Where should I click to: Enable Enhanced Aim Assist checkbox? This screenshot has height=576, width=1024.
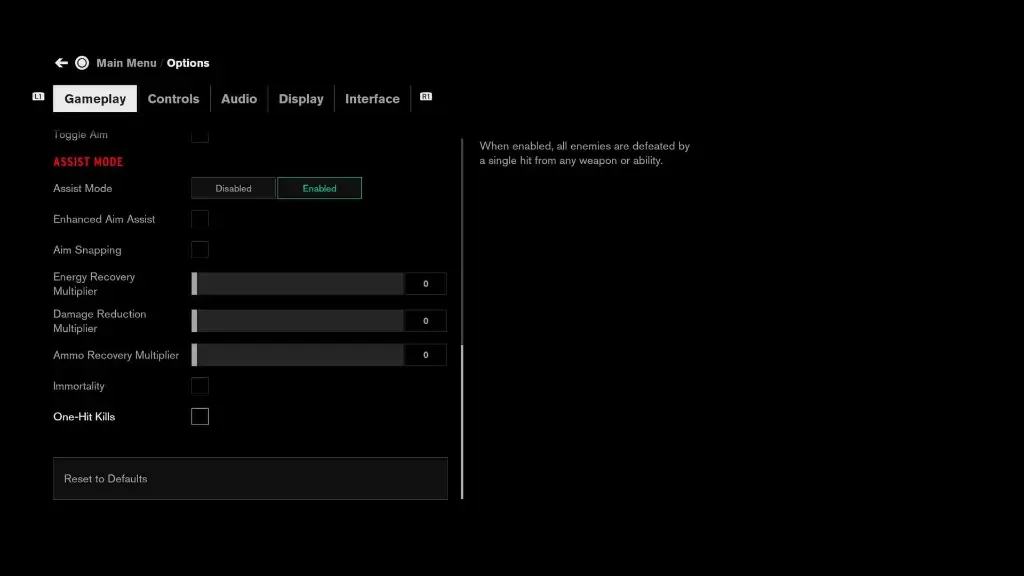tap(200, 219)
